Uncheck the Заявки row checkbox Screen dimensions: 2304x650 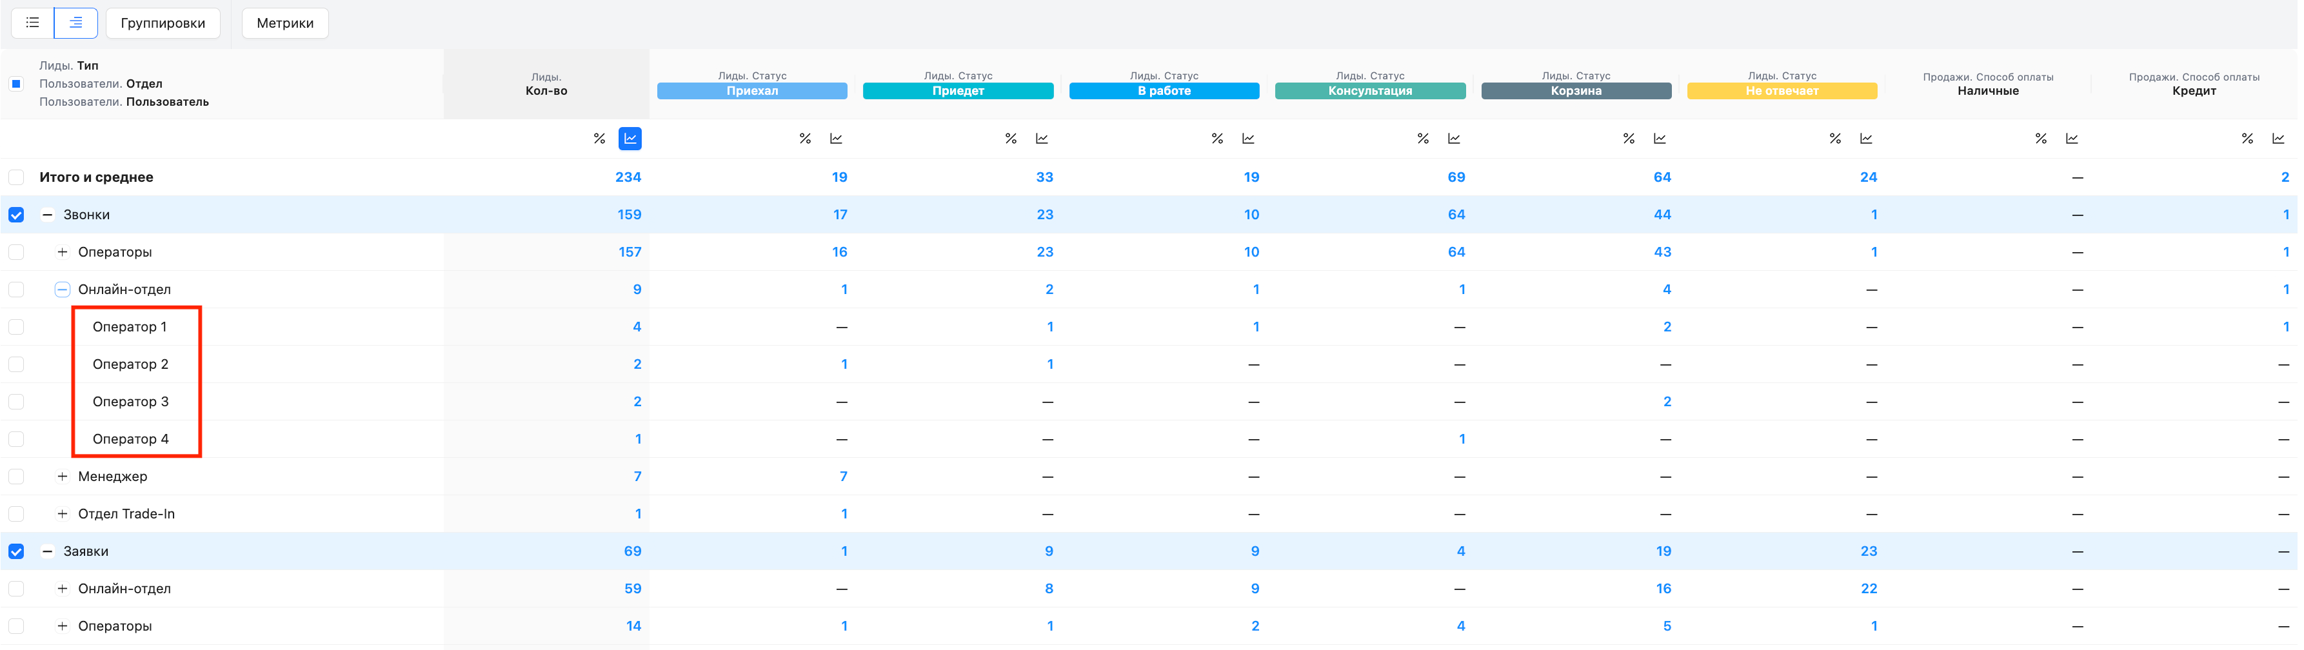coord(16,552)
